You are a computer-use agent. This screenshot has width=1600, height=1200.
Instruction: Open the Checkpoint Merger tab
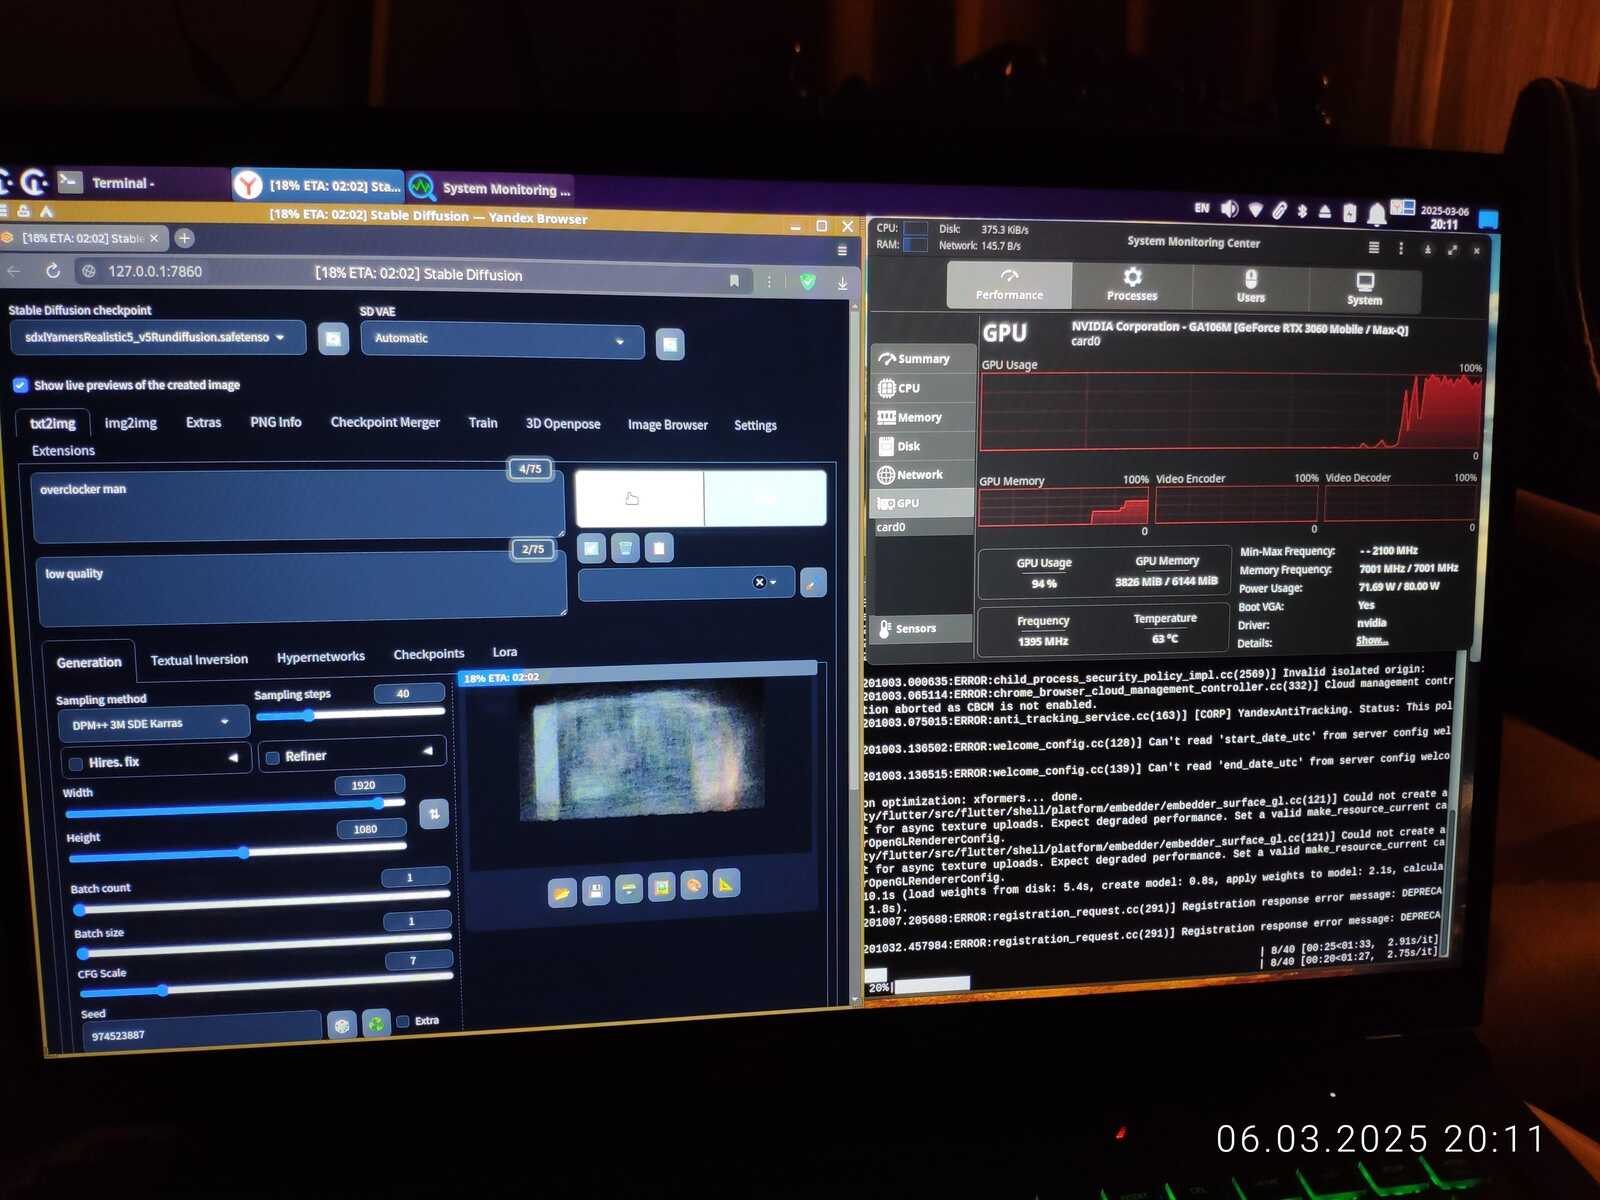point(385,423)
